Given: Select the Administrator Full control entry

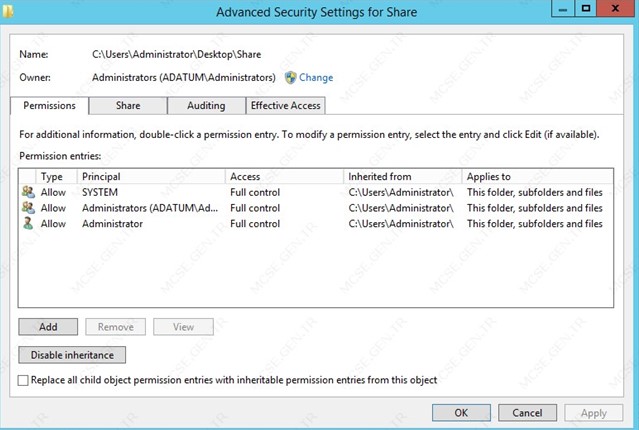Looking at the screenshot, I should click(x=315, y=223).
